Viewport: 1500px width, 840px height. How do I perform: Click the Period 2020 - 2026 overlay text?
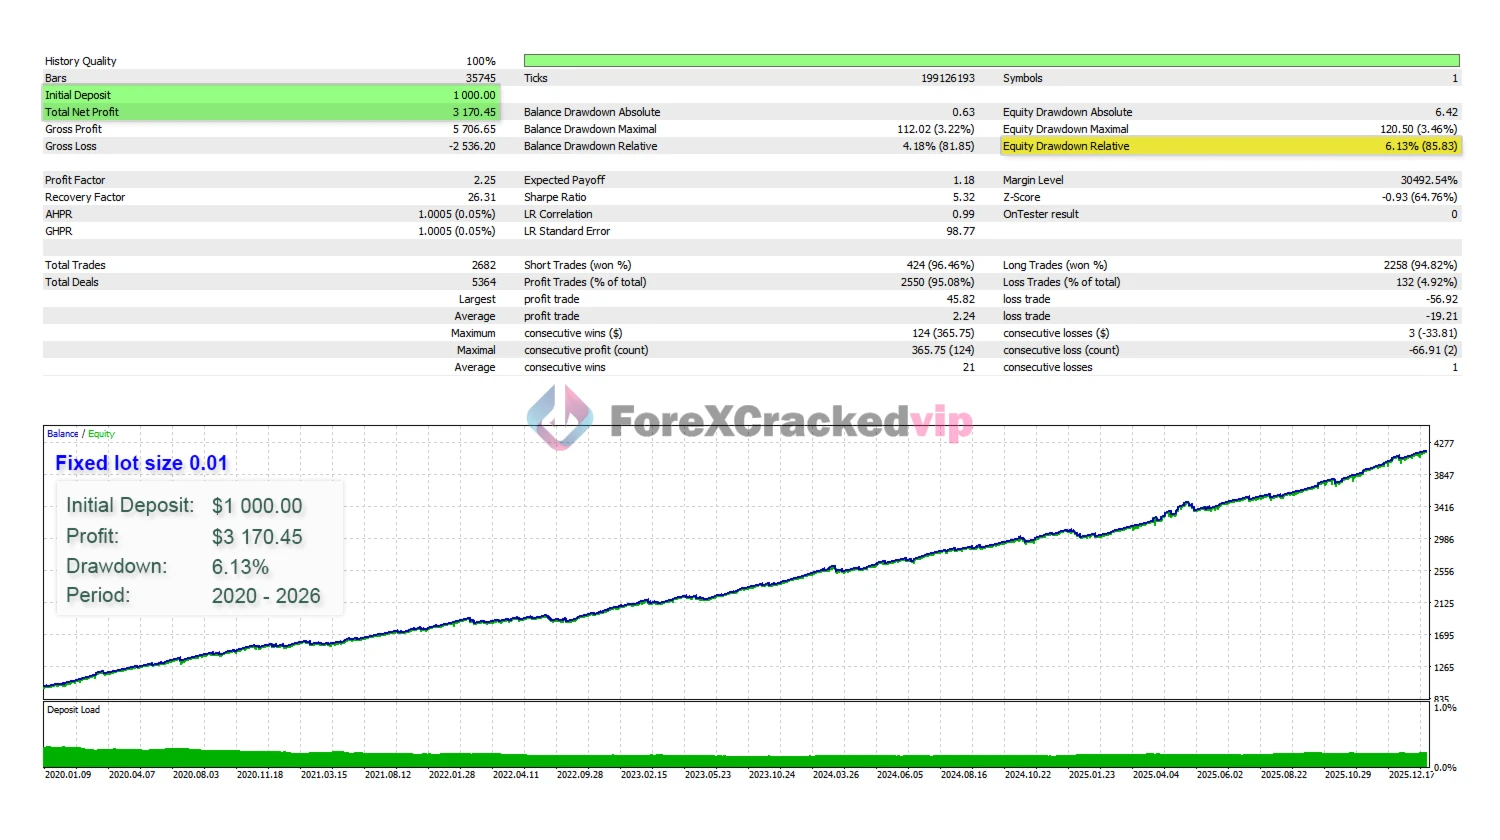tap(266, 596)
